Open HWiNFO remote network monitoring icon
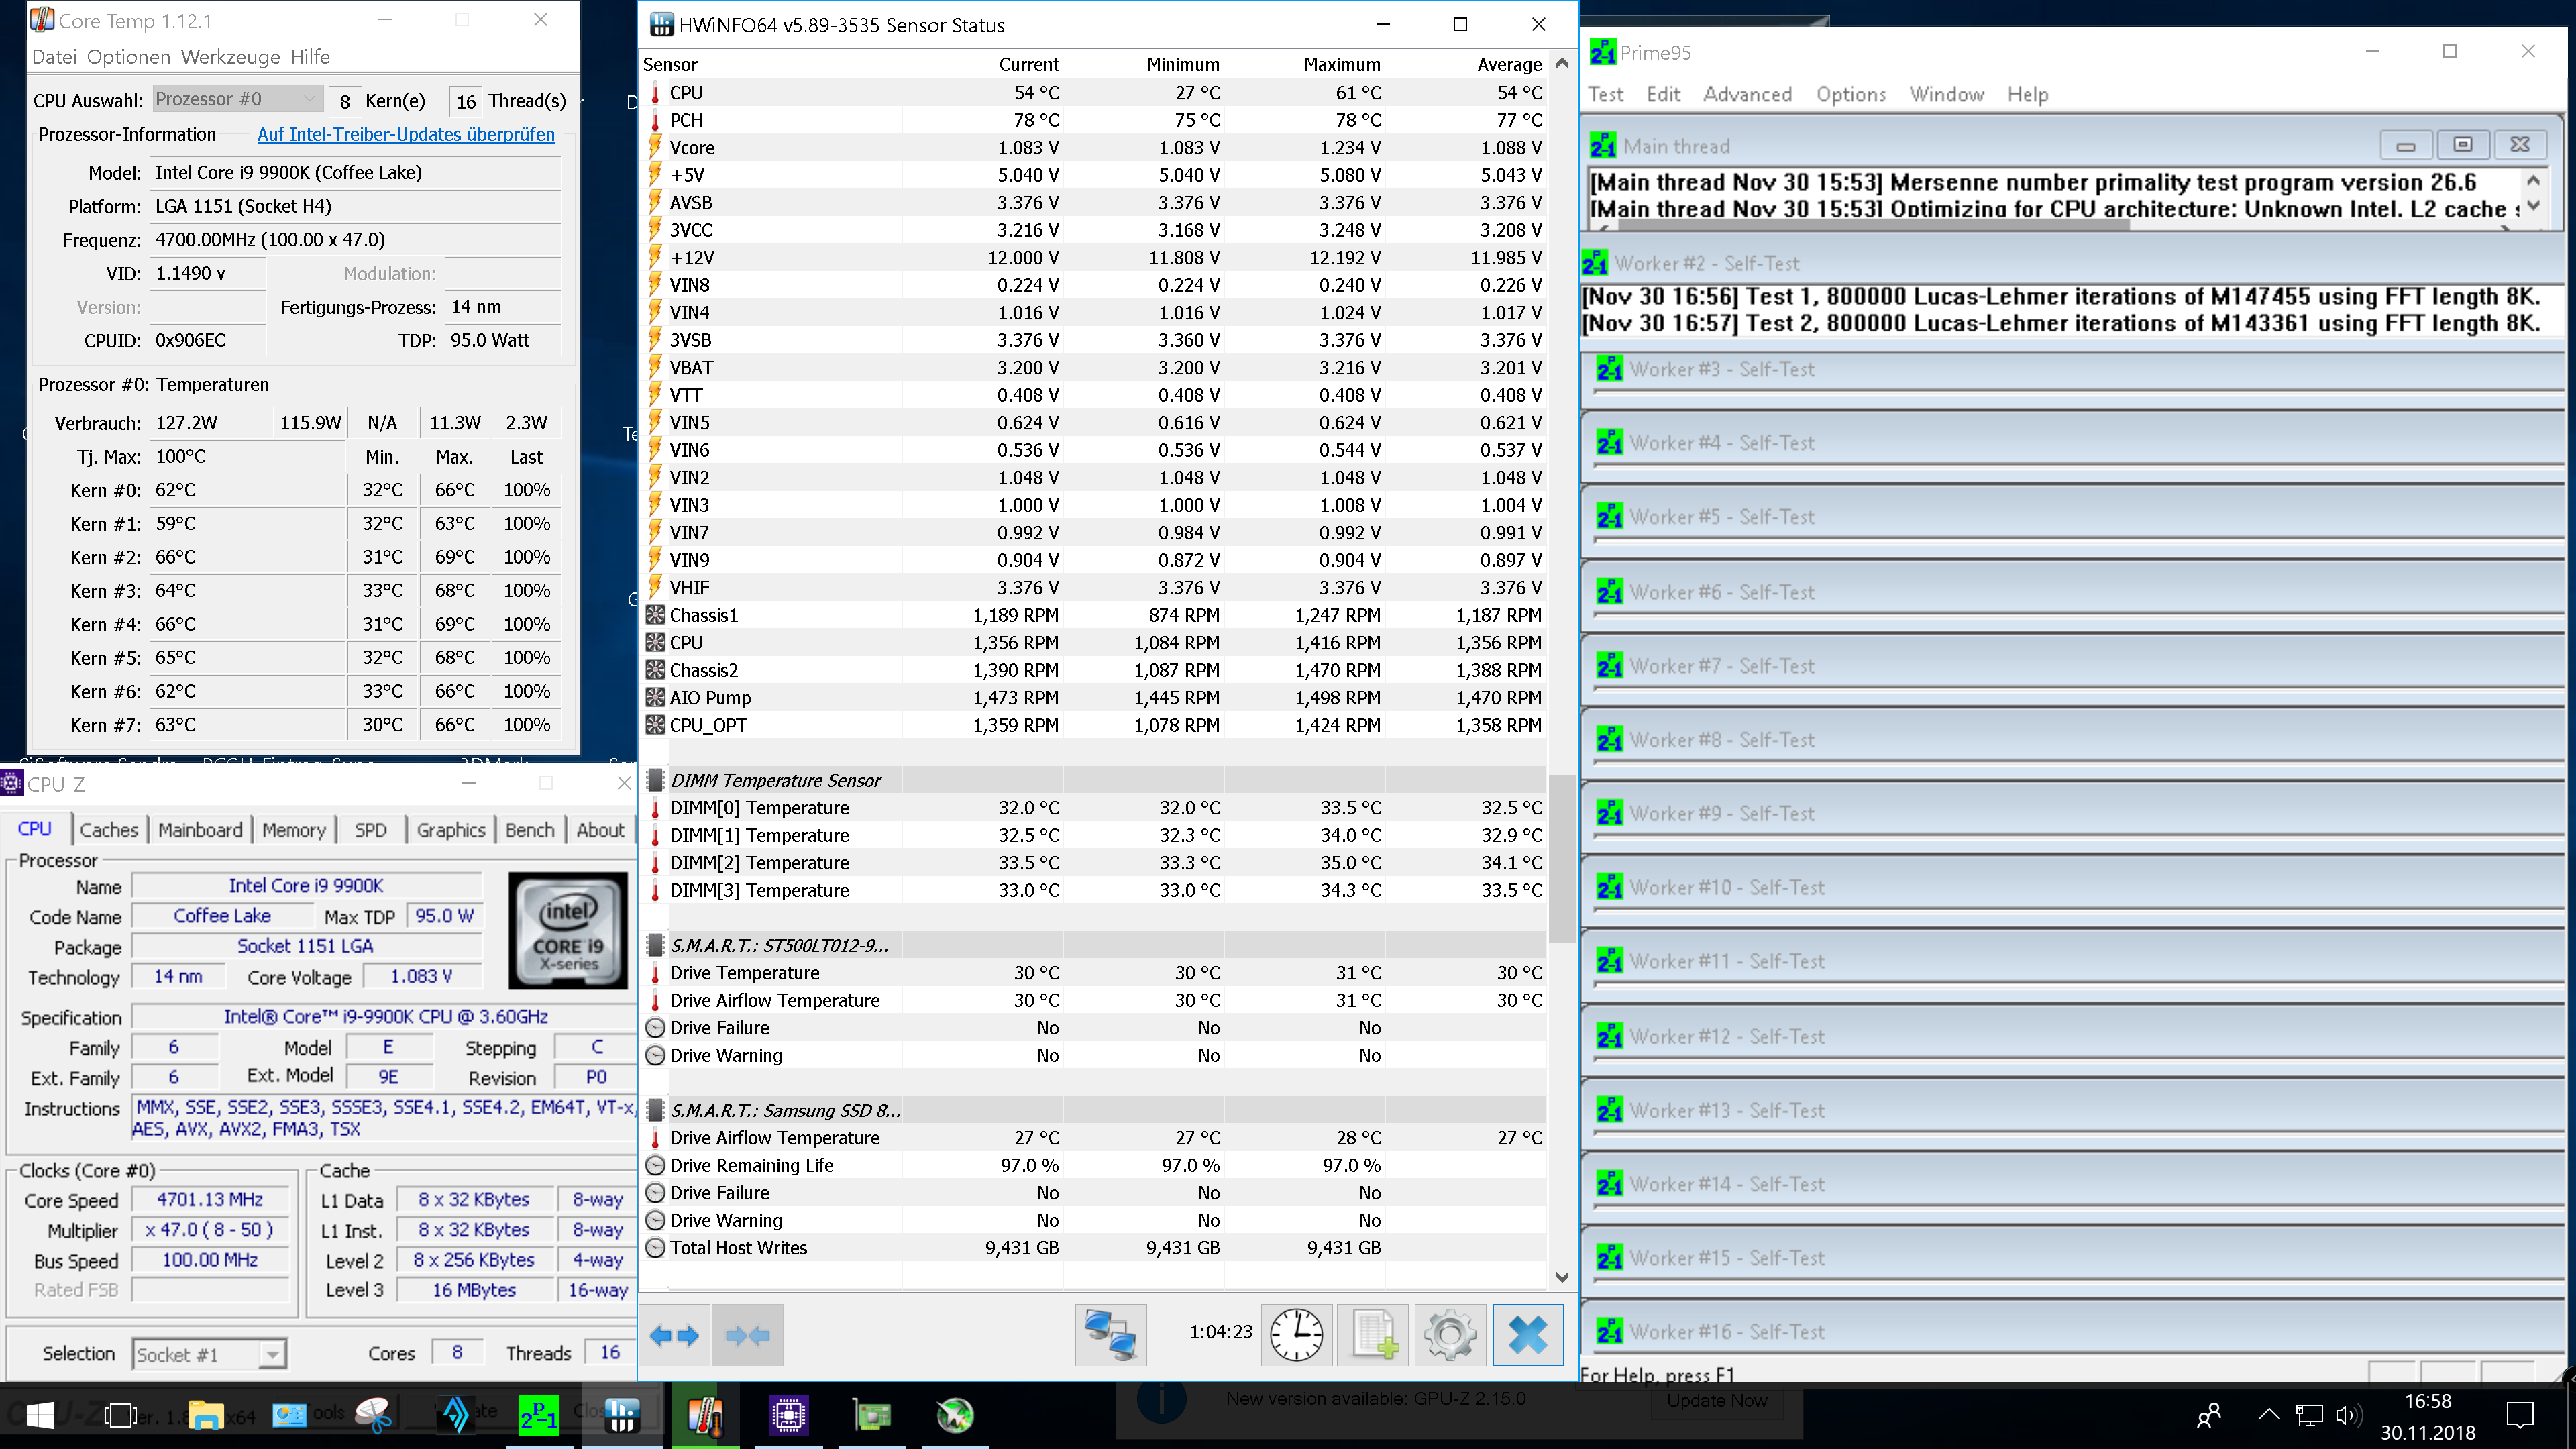The width and height of the screenshot is (2576, 1449). pos(1110,1335)
